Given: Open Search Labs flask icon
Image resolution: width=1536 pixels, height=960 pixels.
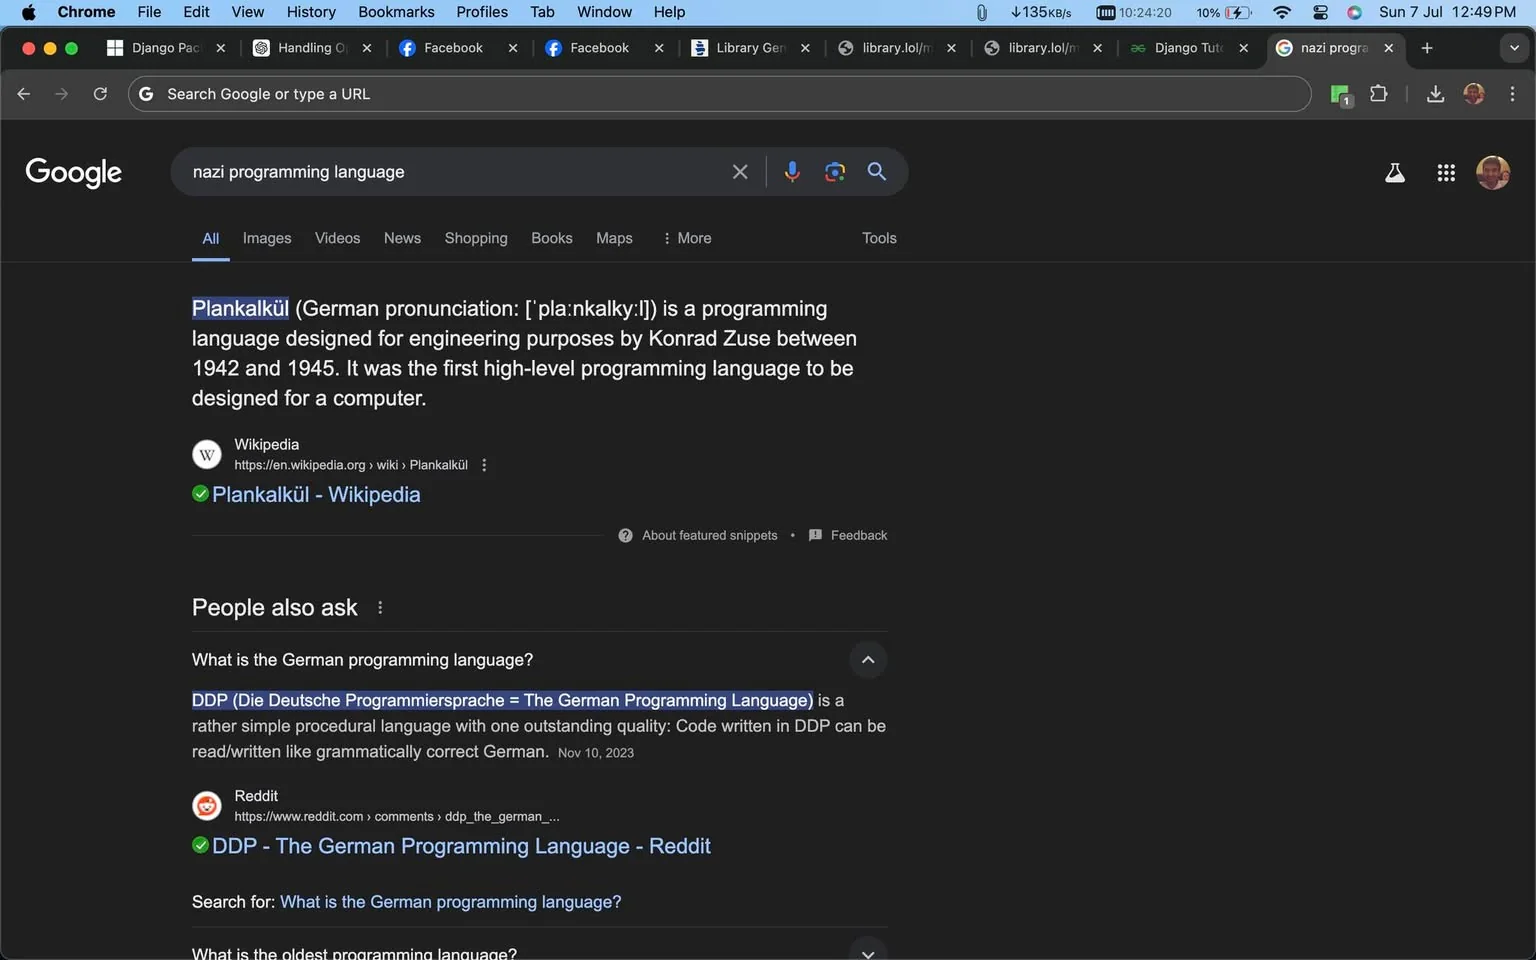Looking at the screenshot, I should 1395,173.
